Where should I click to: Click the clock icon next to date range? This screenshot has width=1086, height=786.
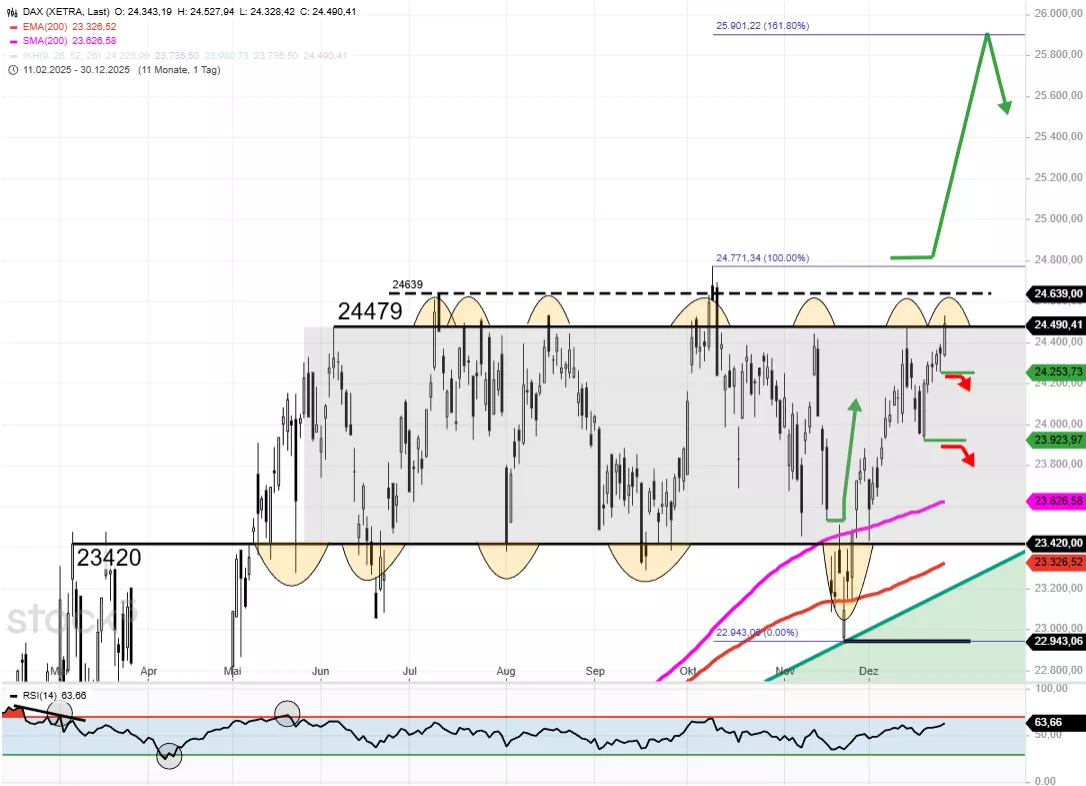(x=12, y=69)
